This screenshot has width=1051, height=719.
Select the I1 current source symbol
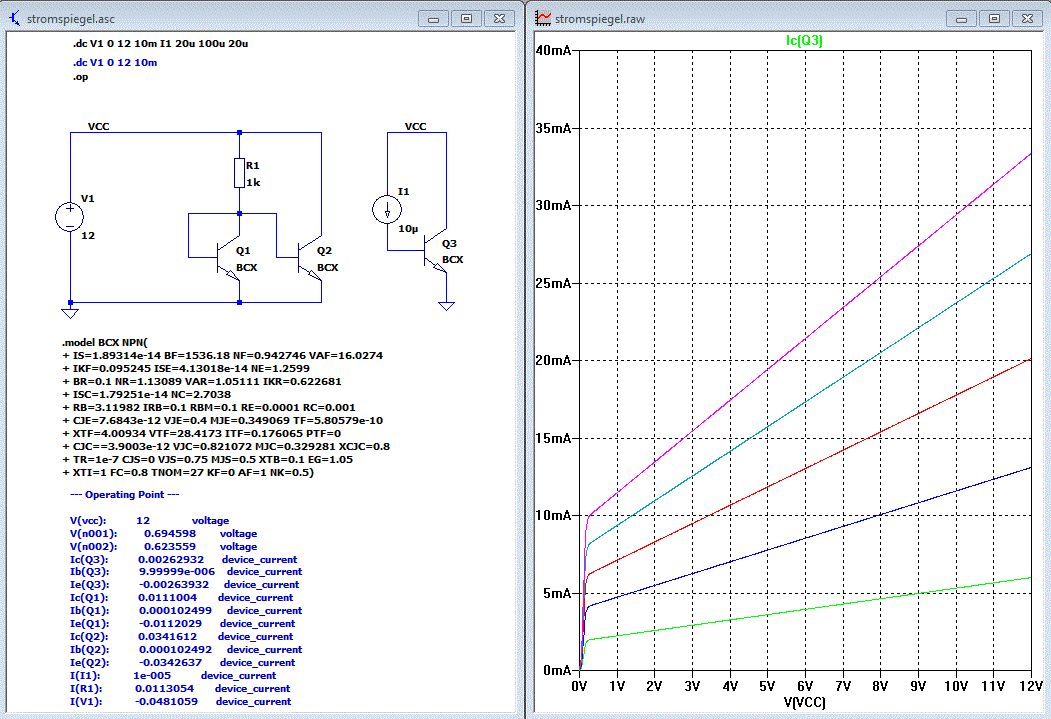(389, 210)
